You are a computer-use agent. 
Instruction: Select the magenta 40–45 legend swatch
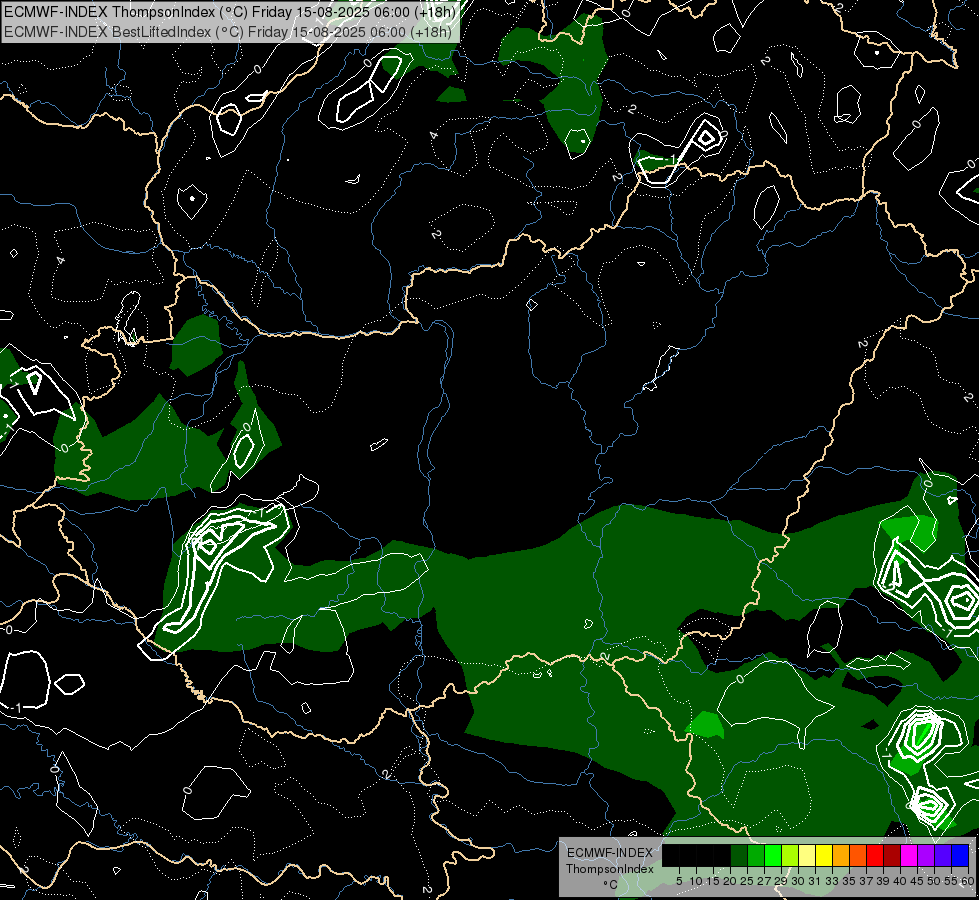(909, 855)
